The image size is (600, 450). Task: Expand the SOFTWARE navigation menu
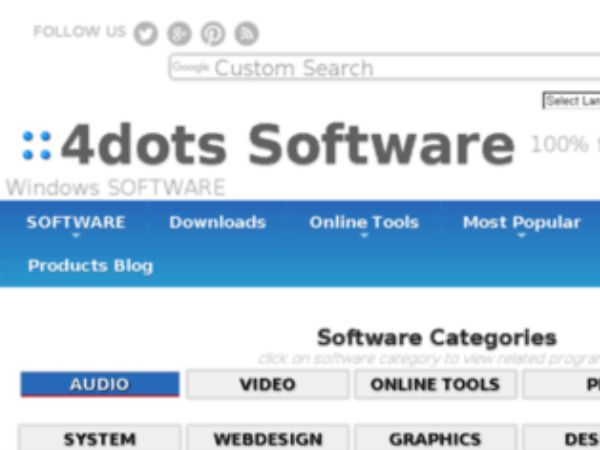click(76, 223)
